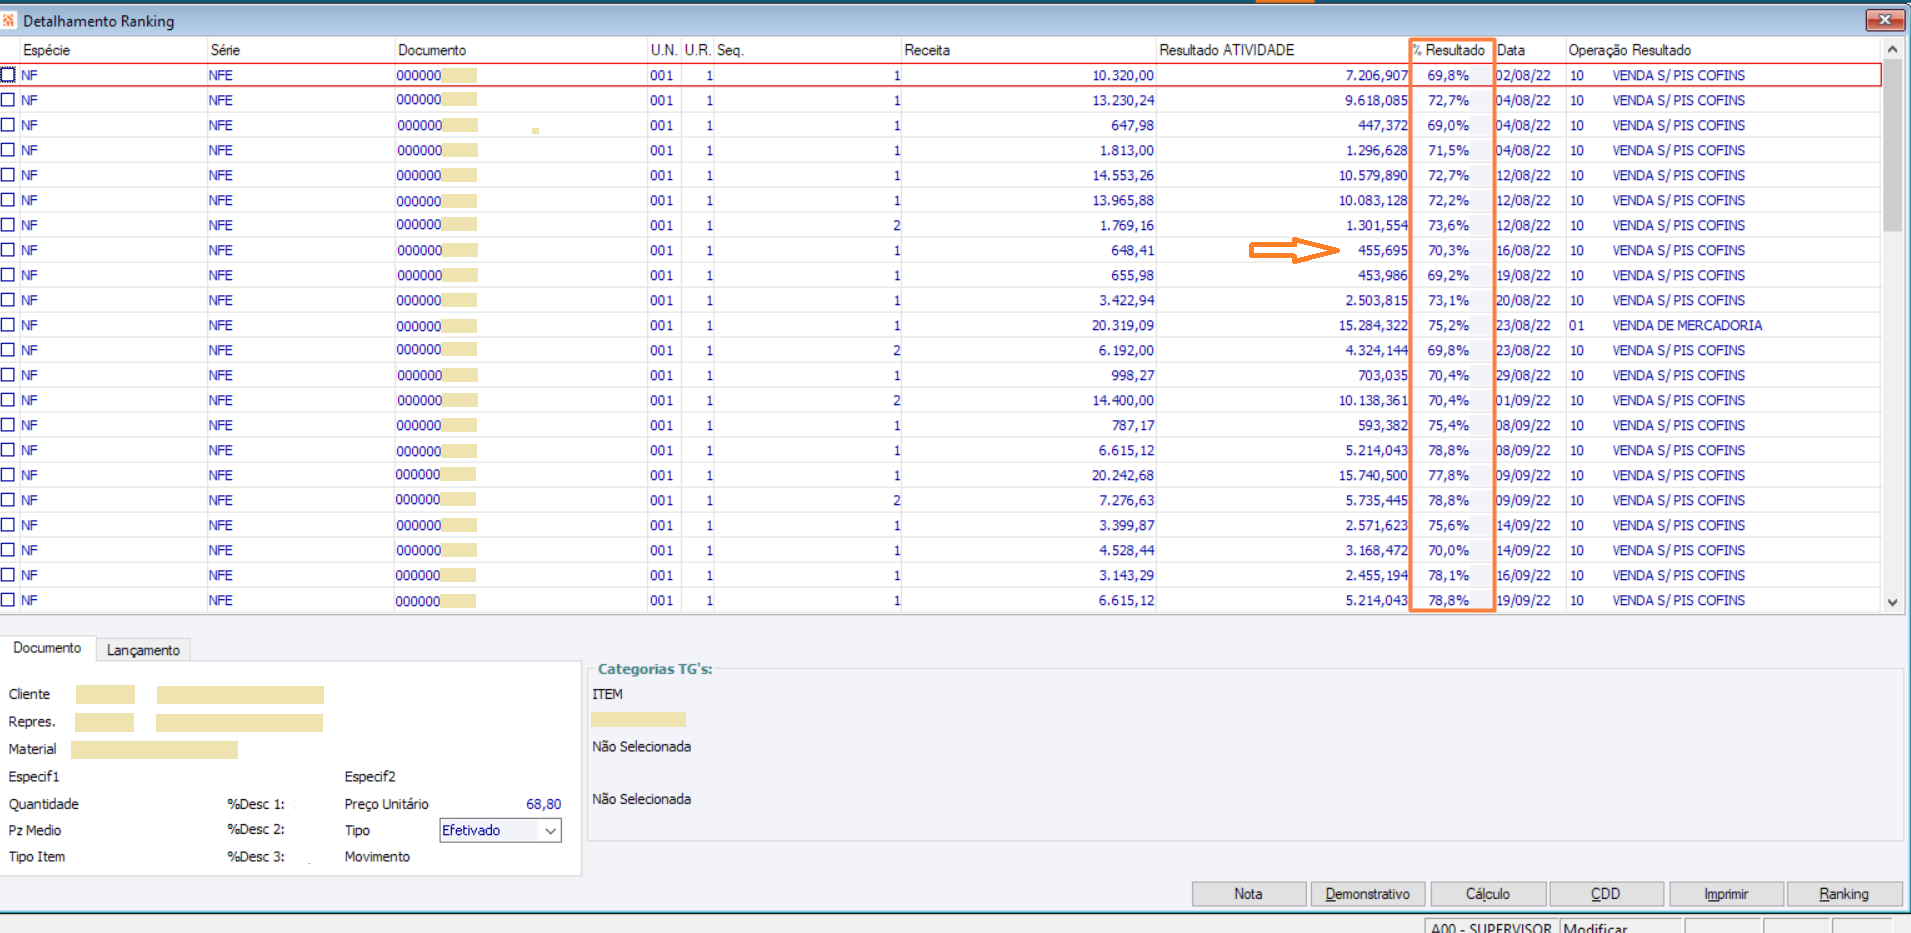
Task: Close the Detalhamento Ranking window
Action: point(1884,20)
